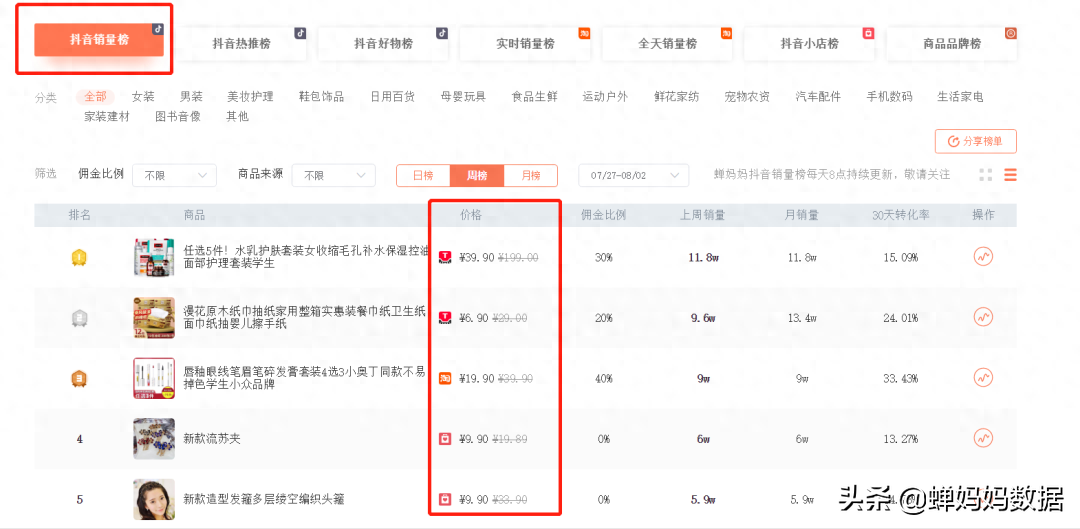Open product title 漫花原木纸巾抽纸

pyautogui.click(x=304, y=318)
